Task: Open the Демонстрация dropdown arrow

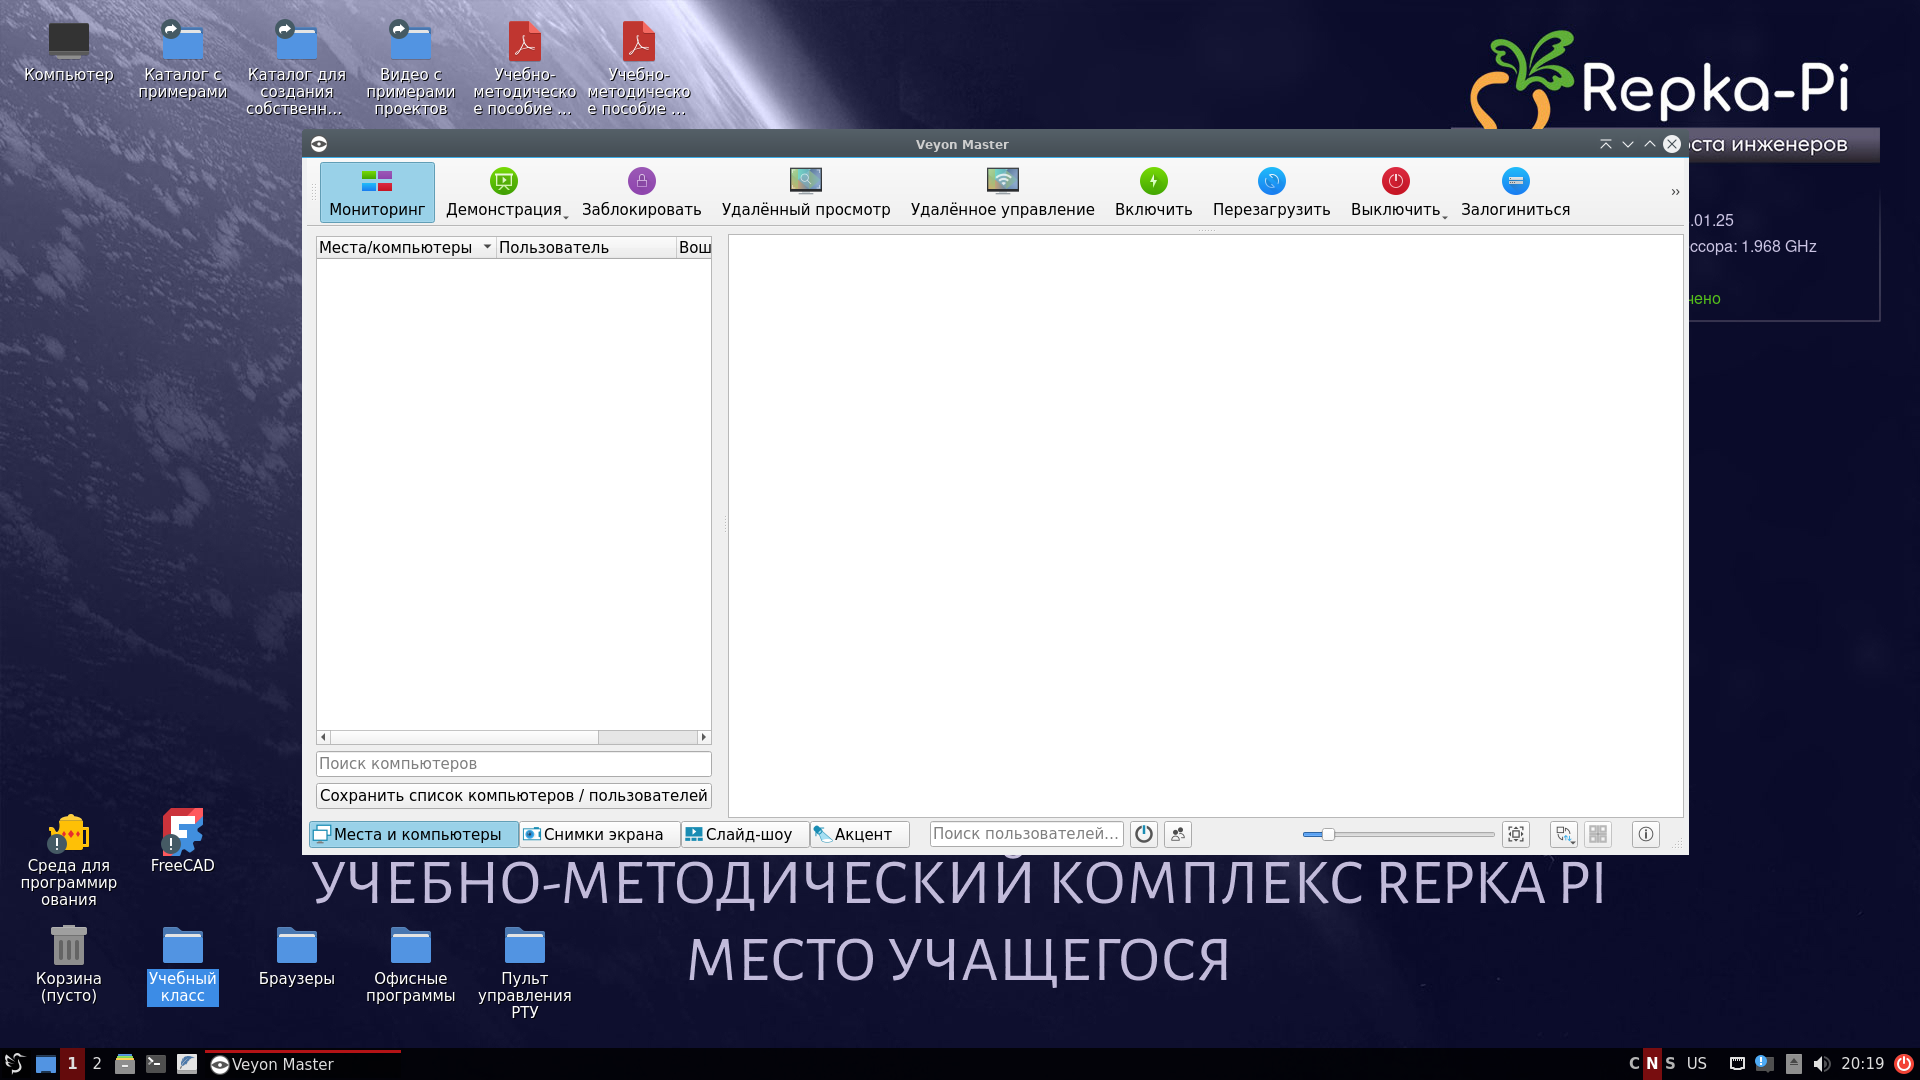Action: point(565,214)
